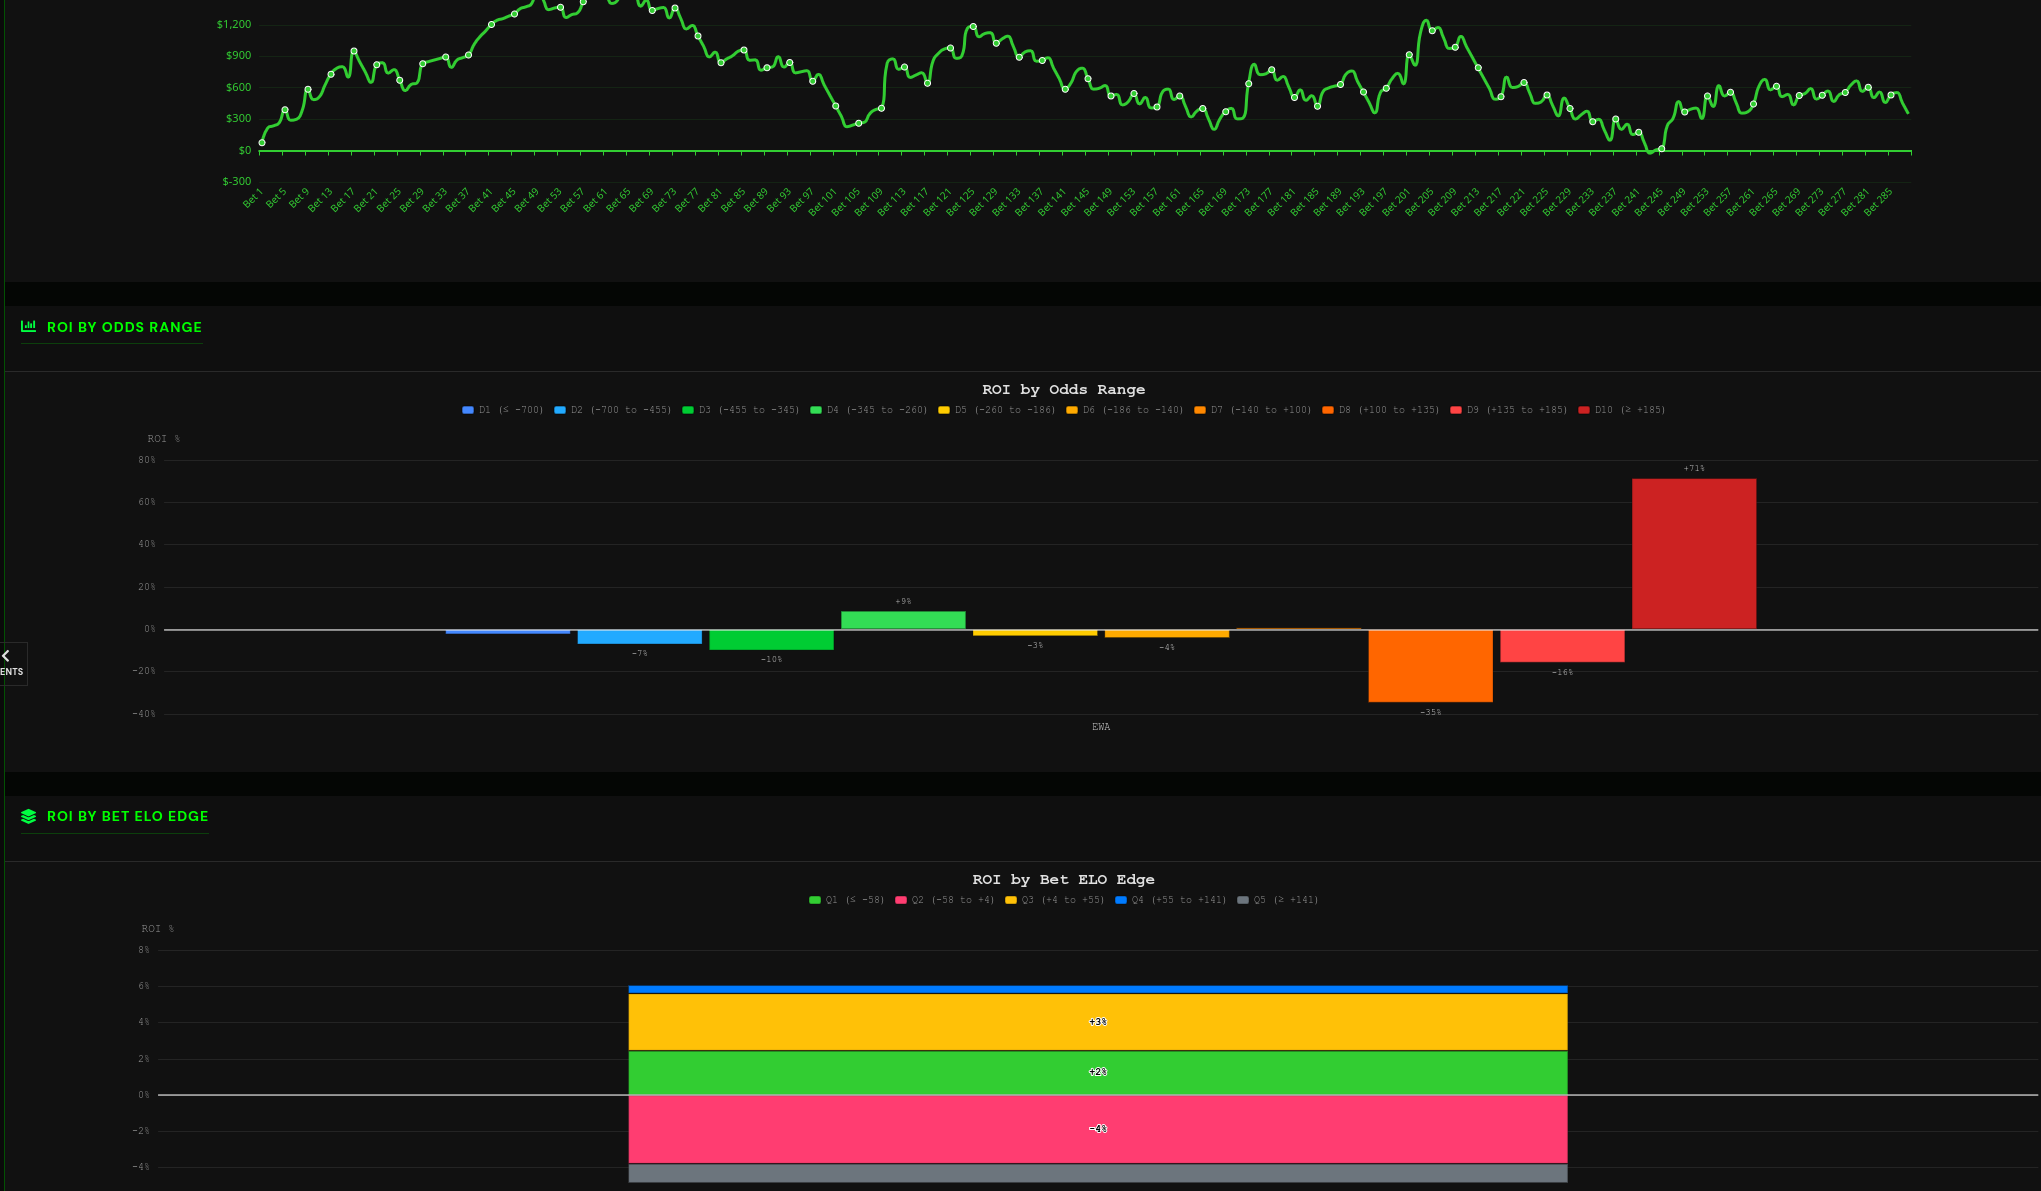Click the green +2% stacked segment
This screenshot has height=1191, width=2041.
(x=1097, y=1072)
